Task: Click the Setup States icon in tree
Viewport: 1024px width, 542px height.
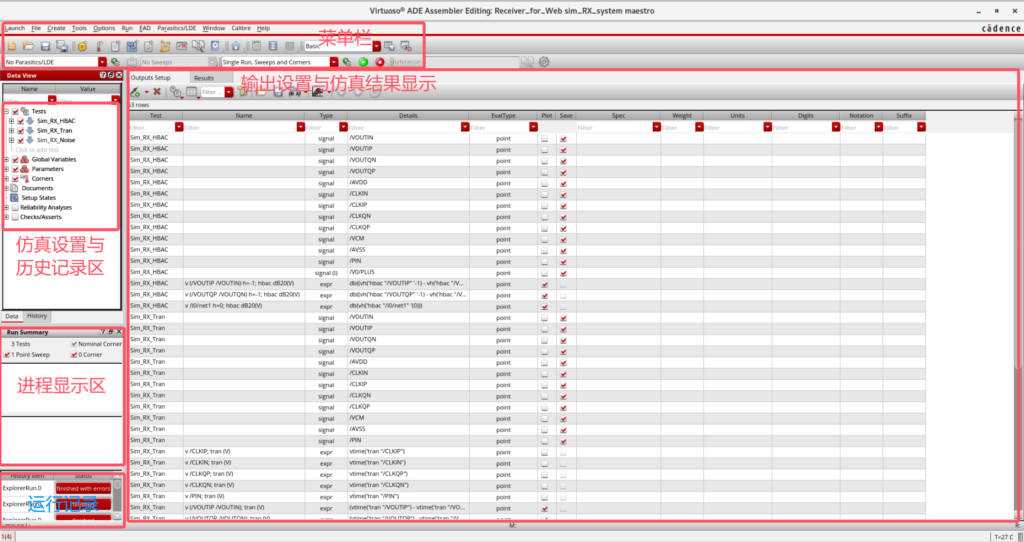Action: click(x=14, y=197)
